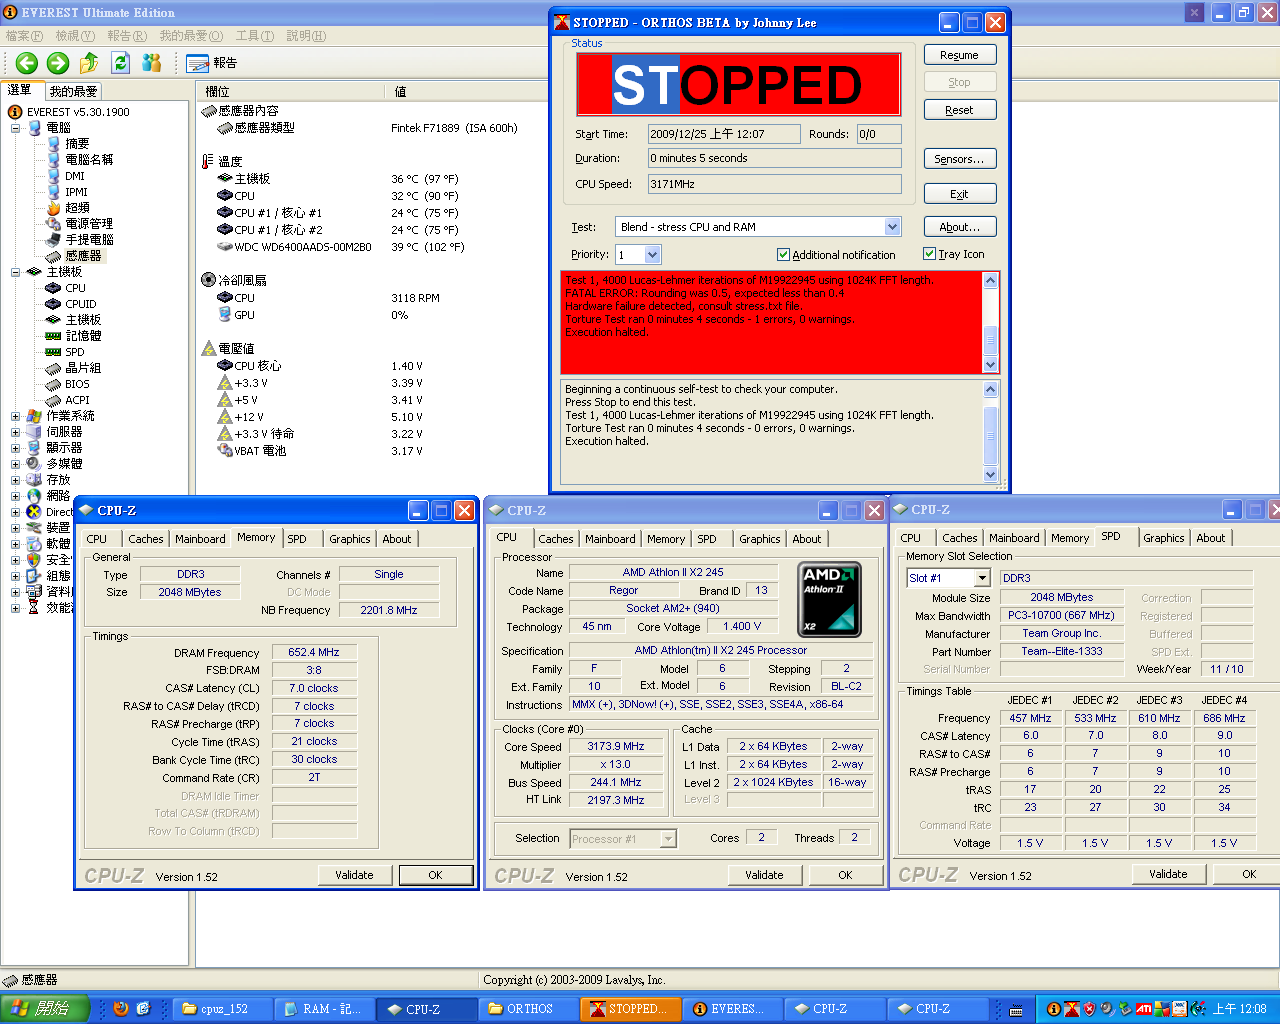Click the green Forward arrow in EVEREST toolbar
This screenshot has height=1024, width=1280.
pos(58,63)
